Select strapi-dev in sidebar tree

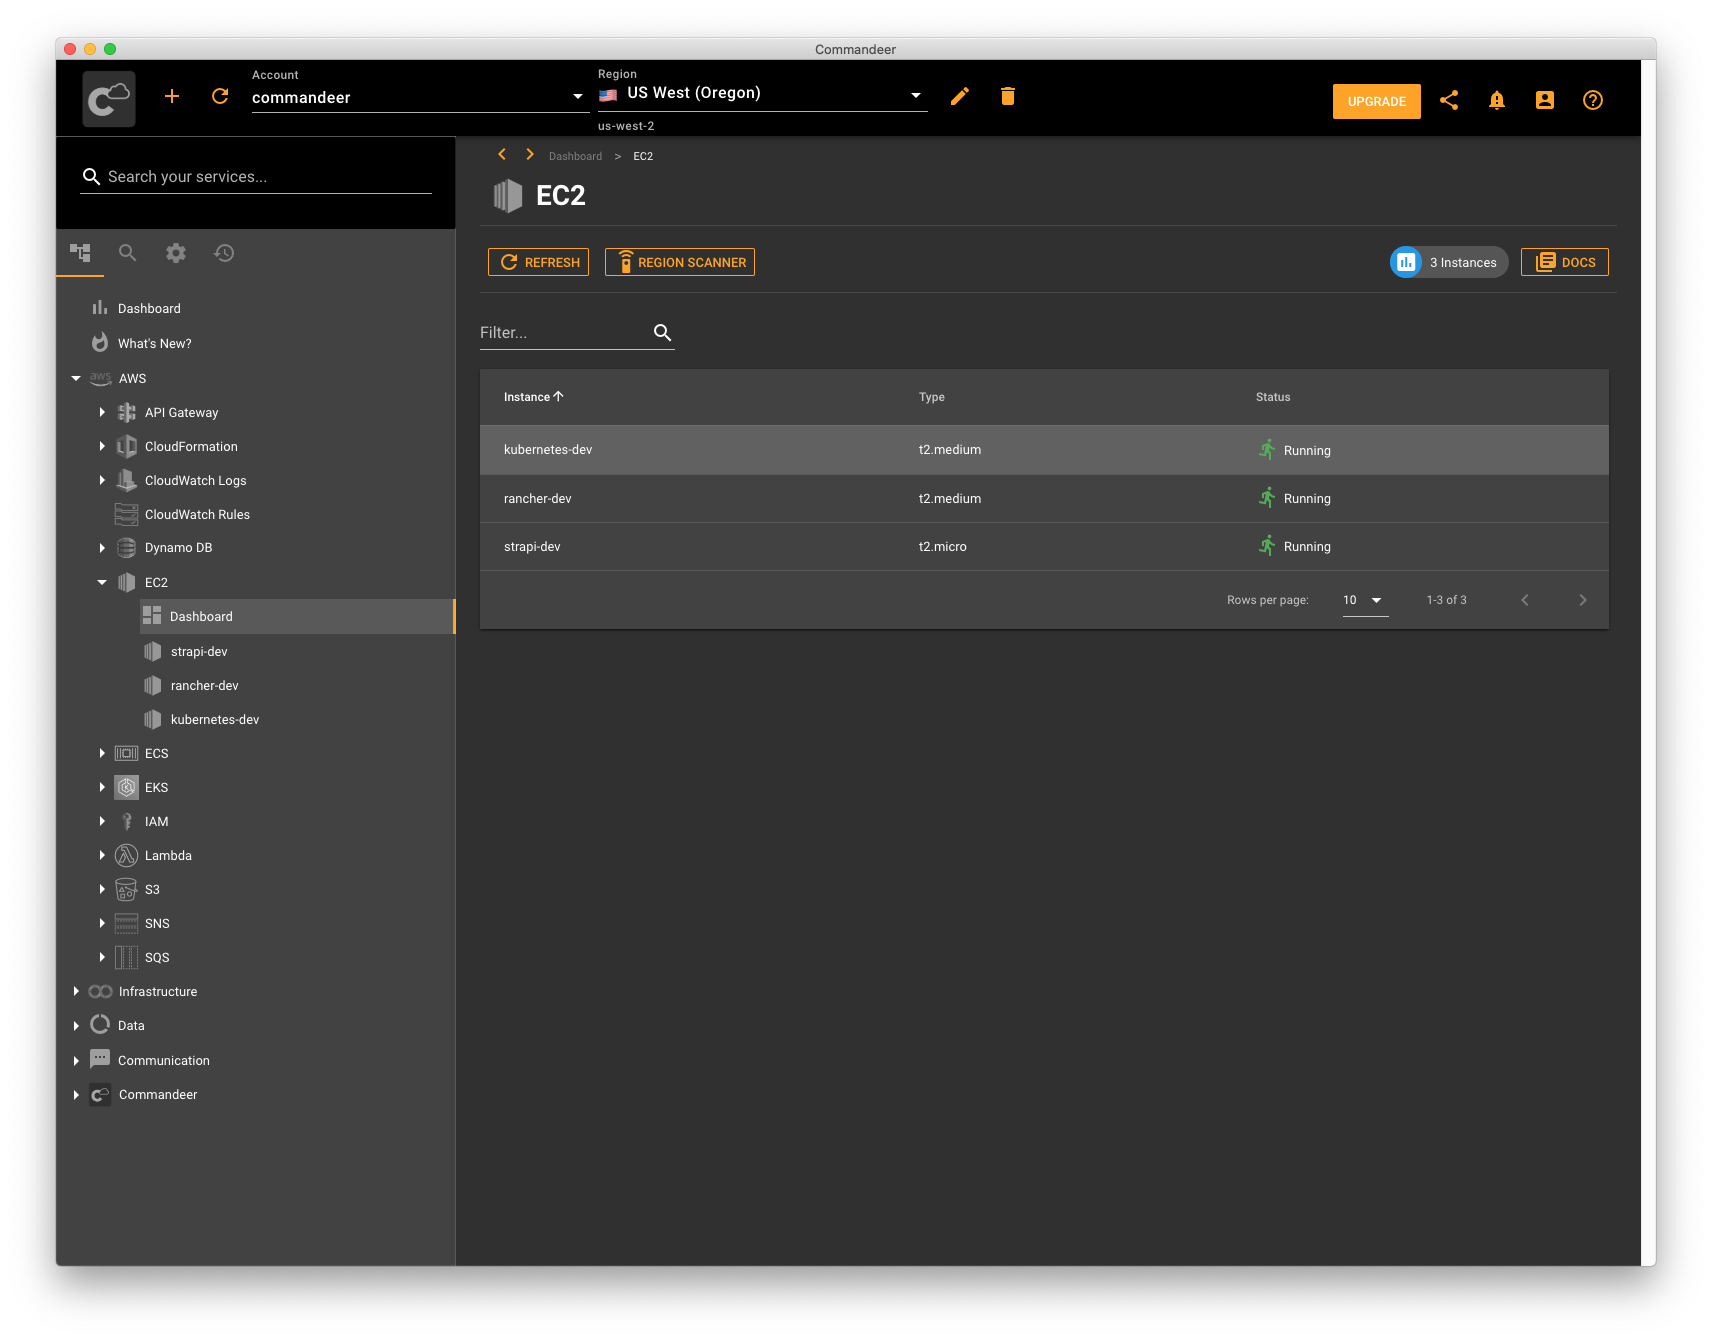[x=199, y=651]
